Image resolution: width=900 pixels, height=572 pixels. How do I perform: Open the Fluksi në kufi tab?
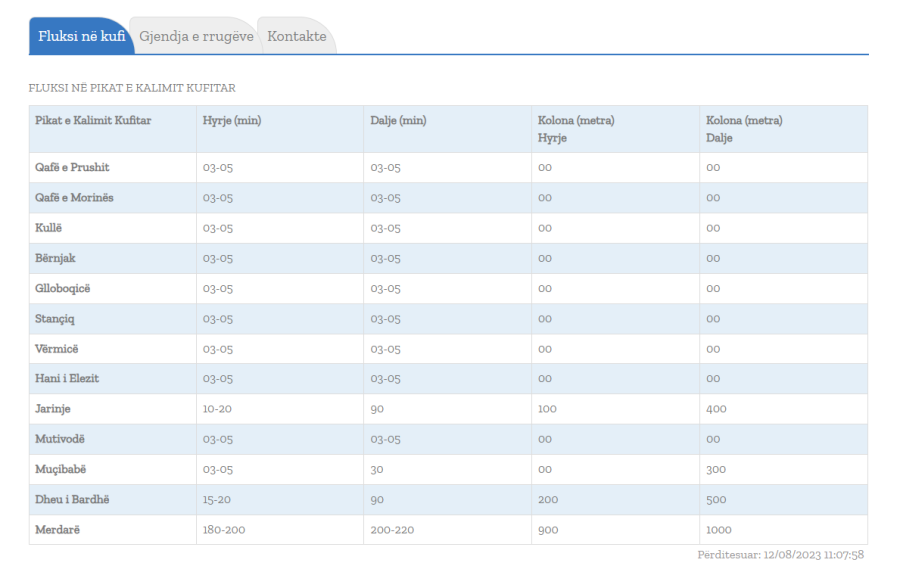pyautogui.click(x=80, y=36)
